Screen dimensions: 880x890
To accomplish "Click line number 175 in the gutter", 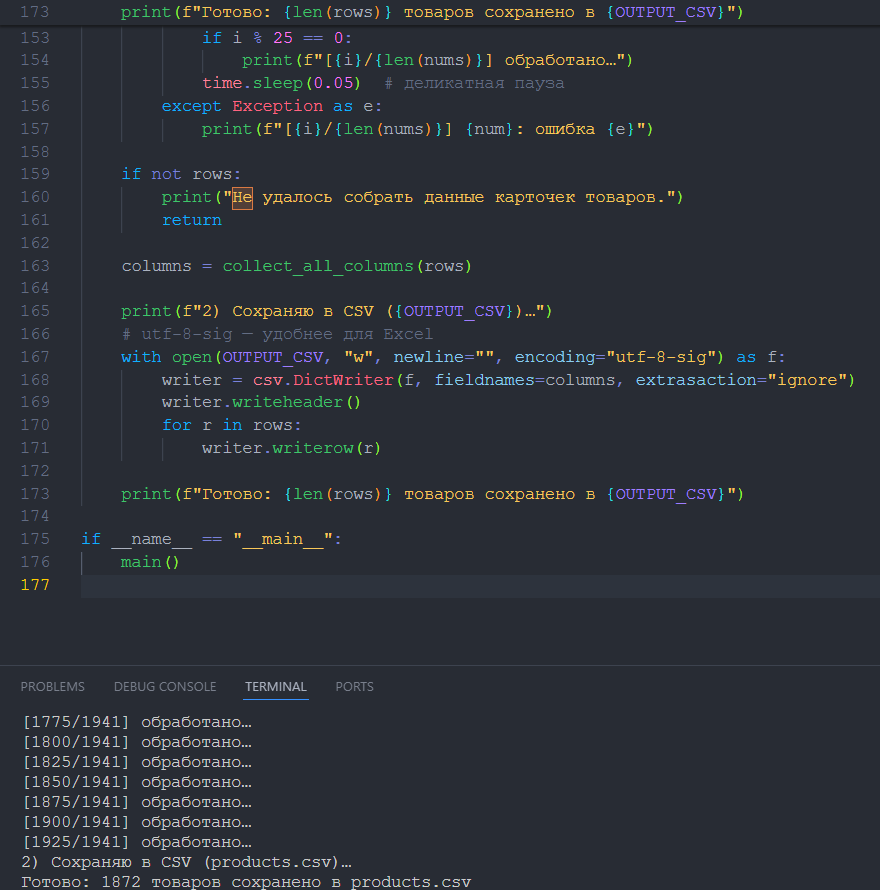I will coord(35,539).
